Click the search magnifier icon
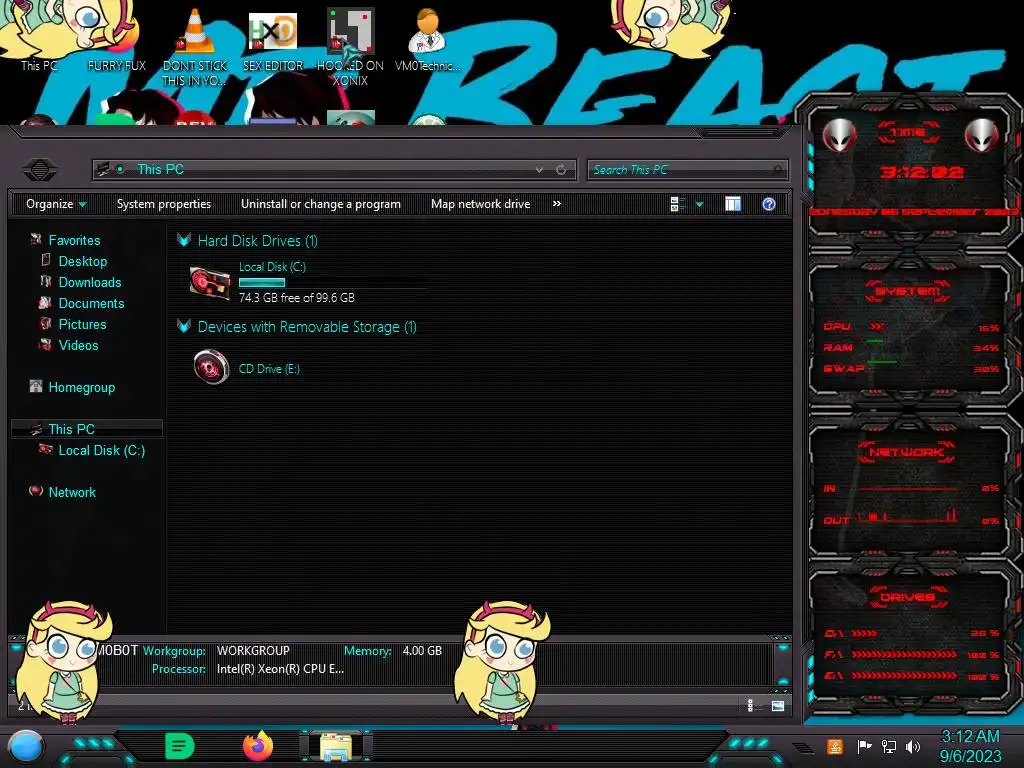This screenshot has height=768, width=1024. point(776,170)
